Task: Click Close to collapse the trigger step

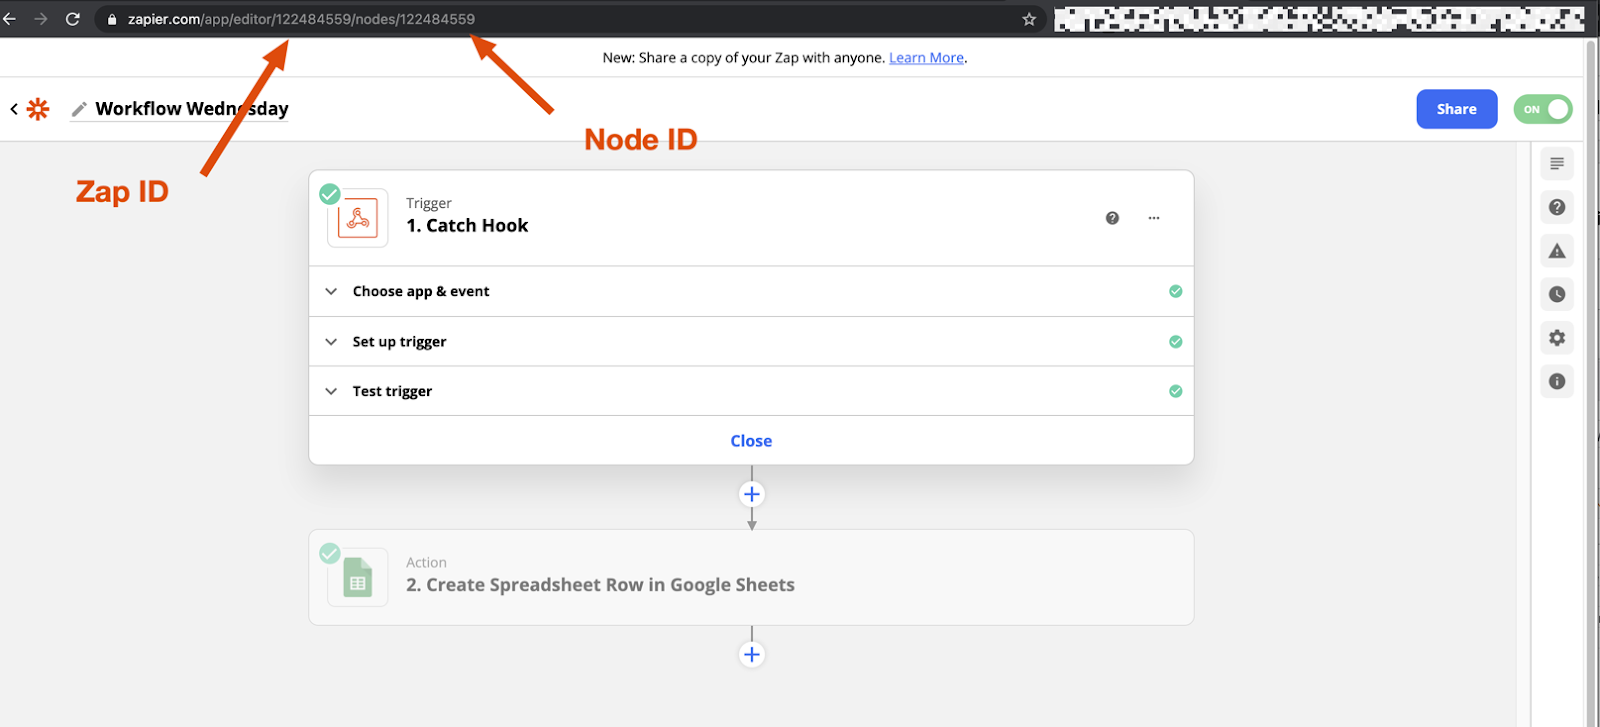Action: (x=751, y=441)
